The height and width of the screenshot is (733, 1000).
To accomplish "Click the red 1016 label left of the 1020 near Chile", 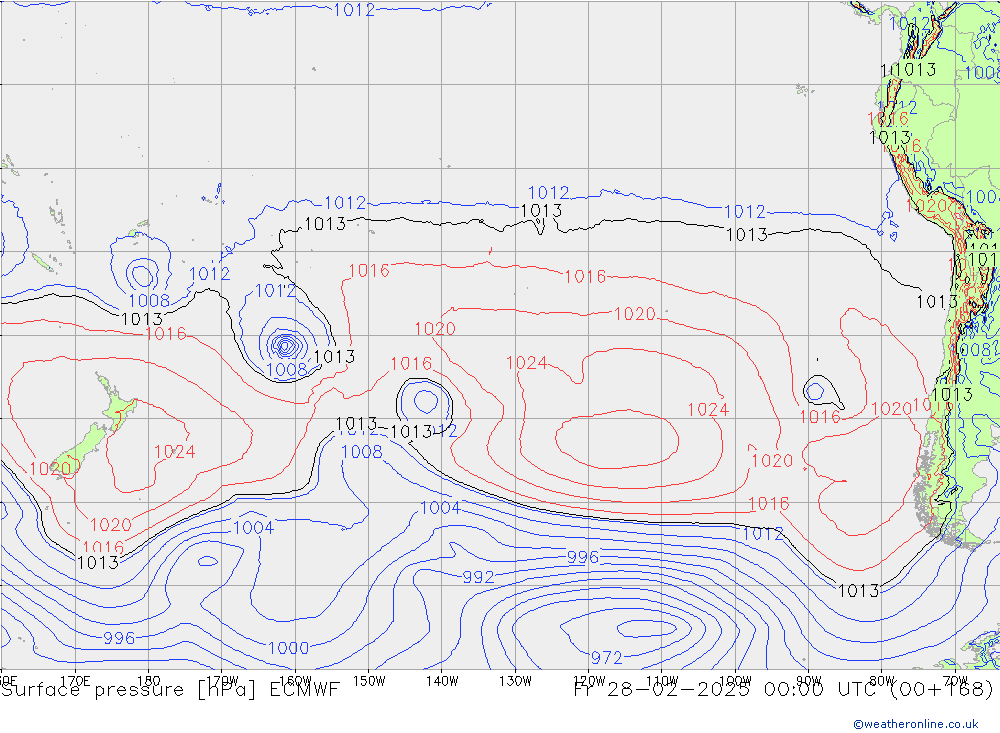I will (820, 417).
